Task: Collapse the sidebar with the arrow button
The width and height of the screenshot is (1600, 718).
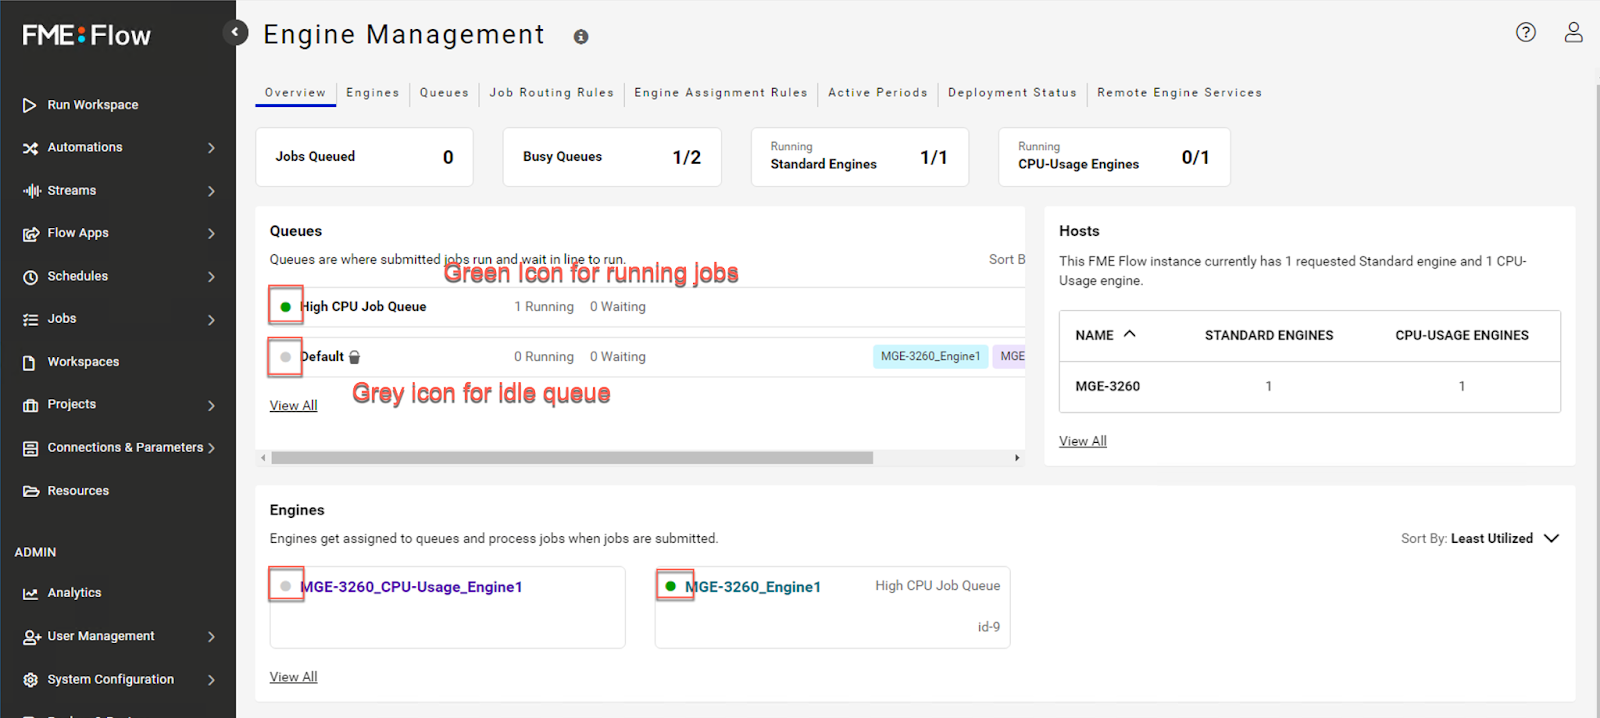Action: 235,33
